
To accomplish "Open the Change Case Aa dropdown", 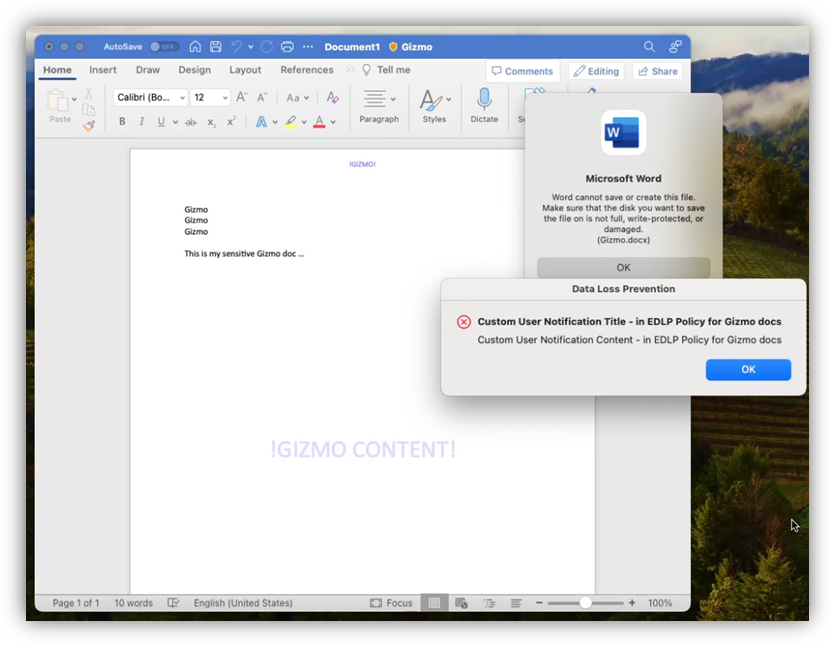I will [x=298, y=98].
